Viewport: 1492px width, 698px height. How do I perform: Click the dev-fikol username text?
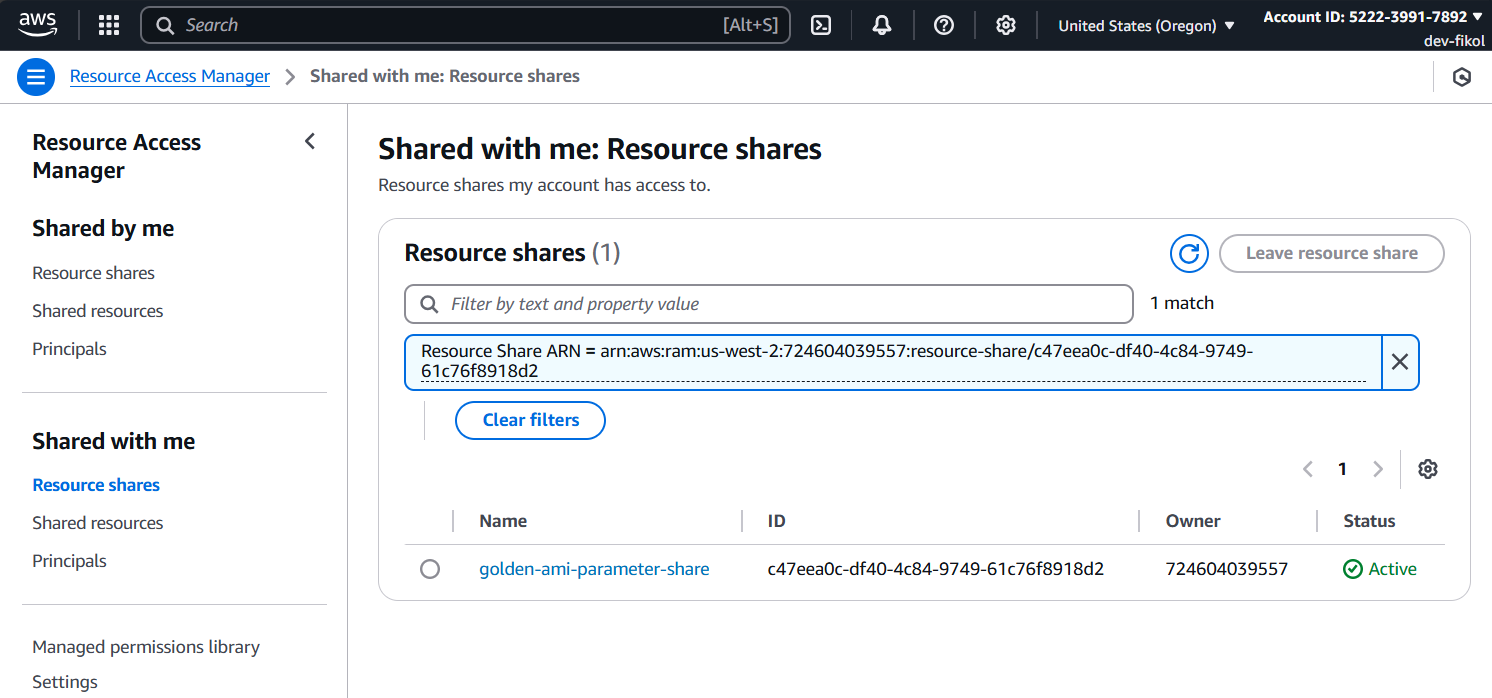(1454, 41)
